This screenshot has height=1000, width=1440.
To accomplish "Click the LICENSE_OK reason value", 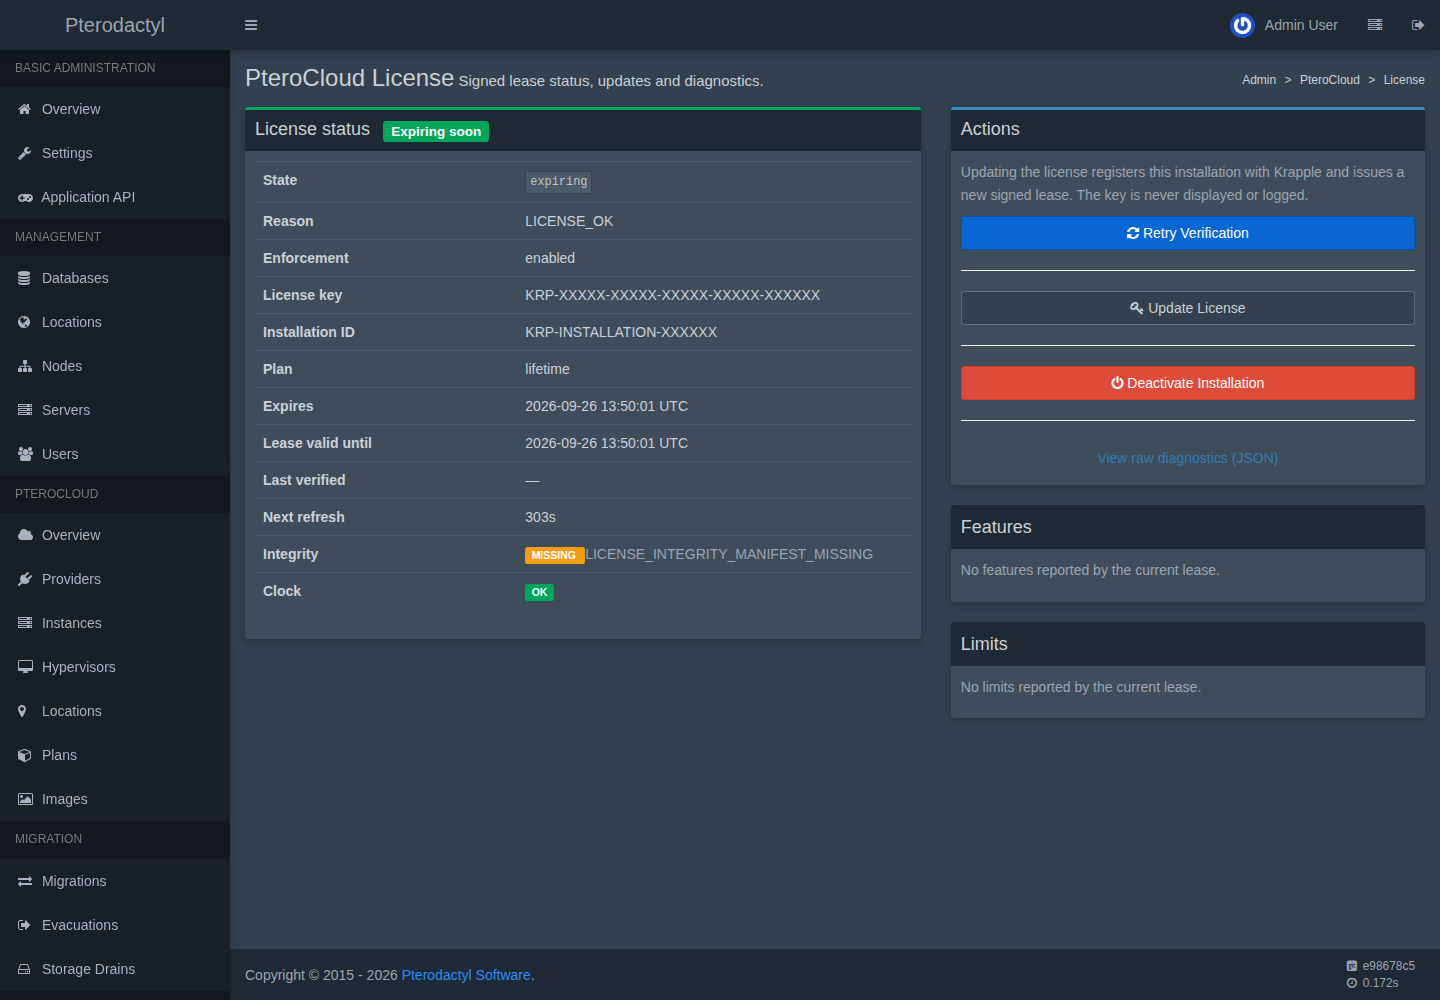I will point(569,221).
